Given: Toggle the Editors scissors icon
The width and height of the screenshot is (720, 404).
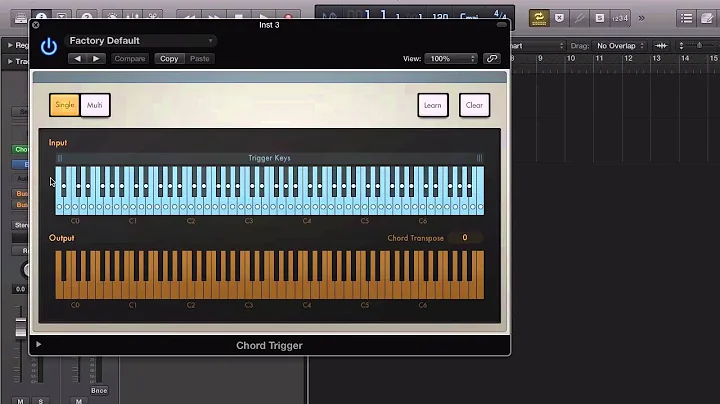Looking at the screenshot, I should click(153, 16).
